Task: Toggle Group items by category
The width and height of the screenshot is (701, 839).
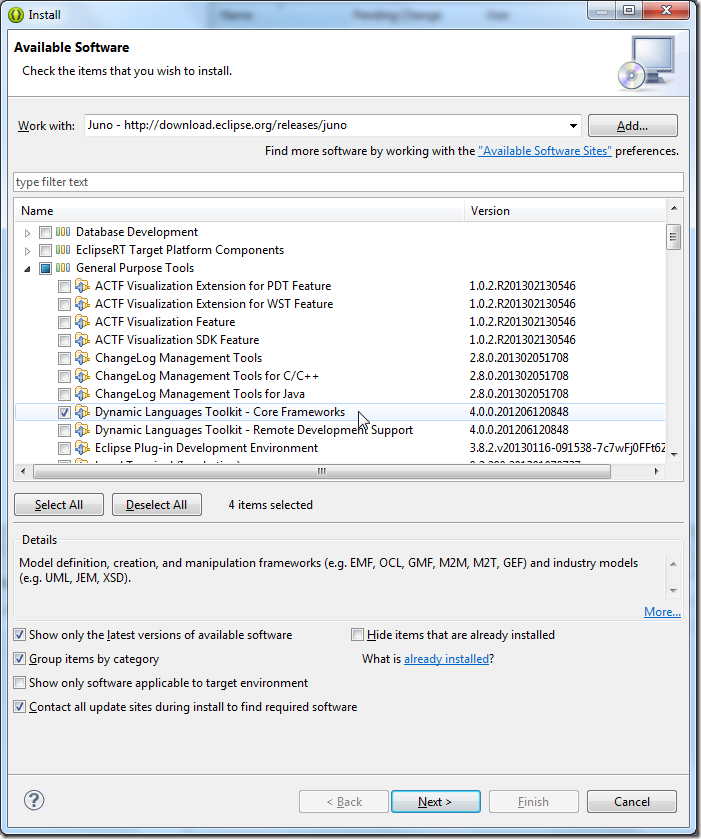Action: (20, 659)
